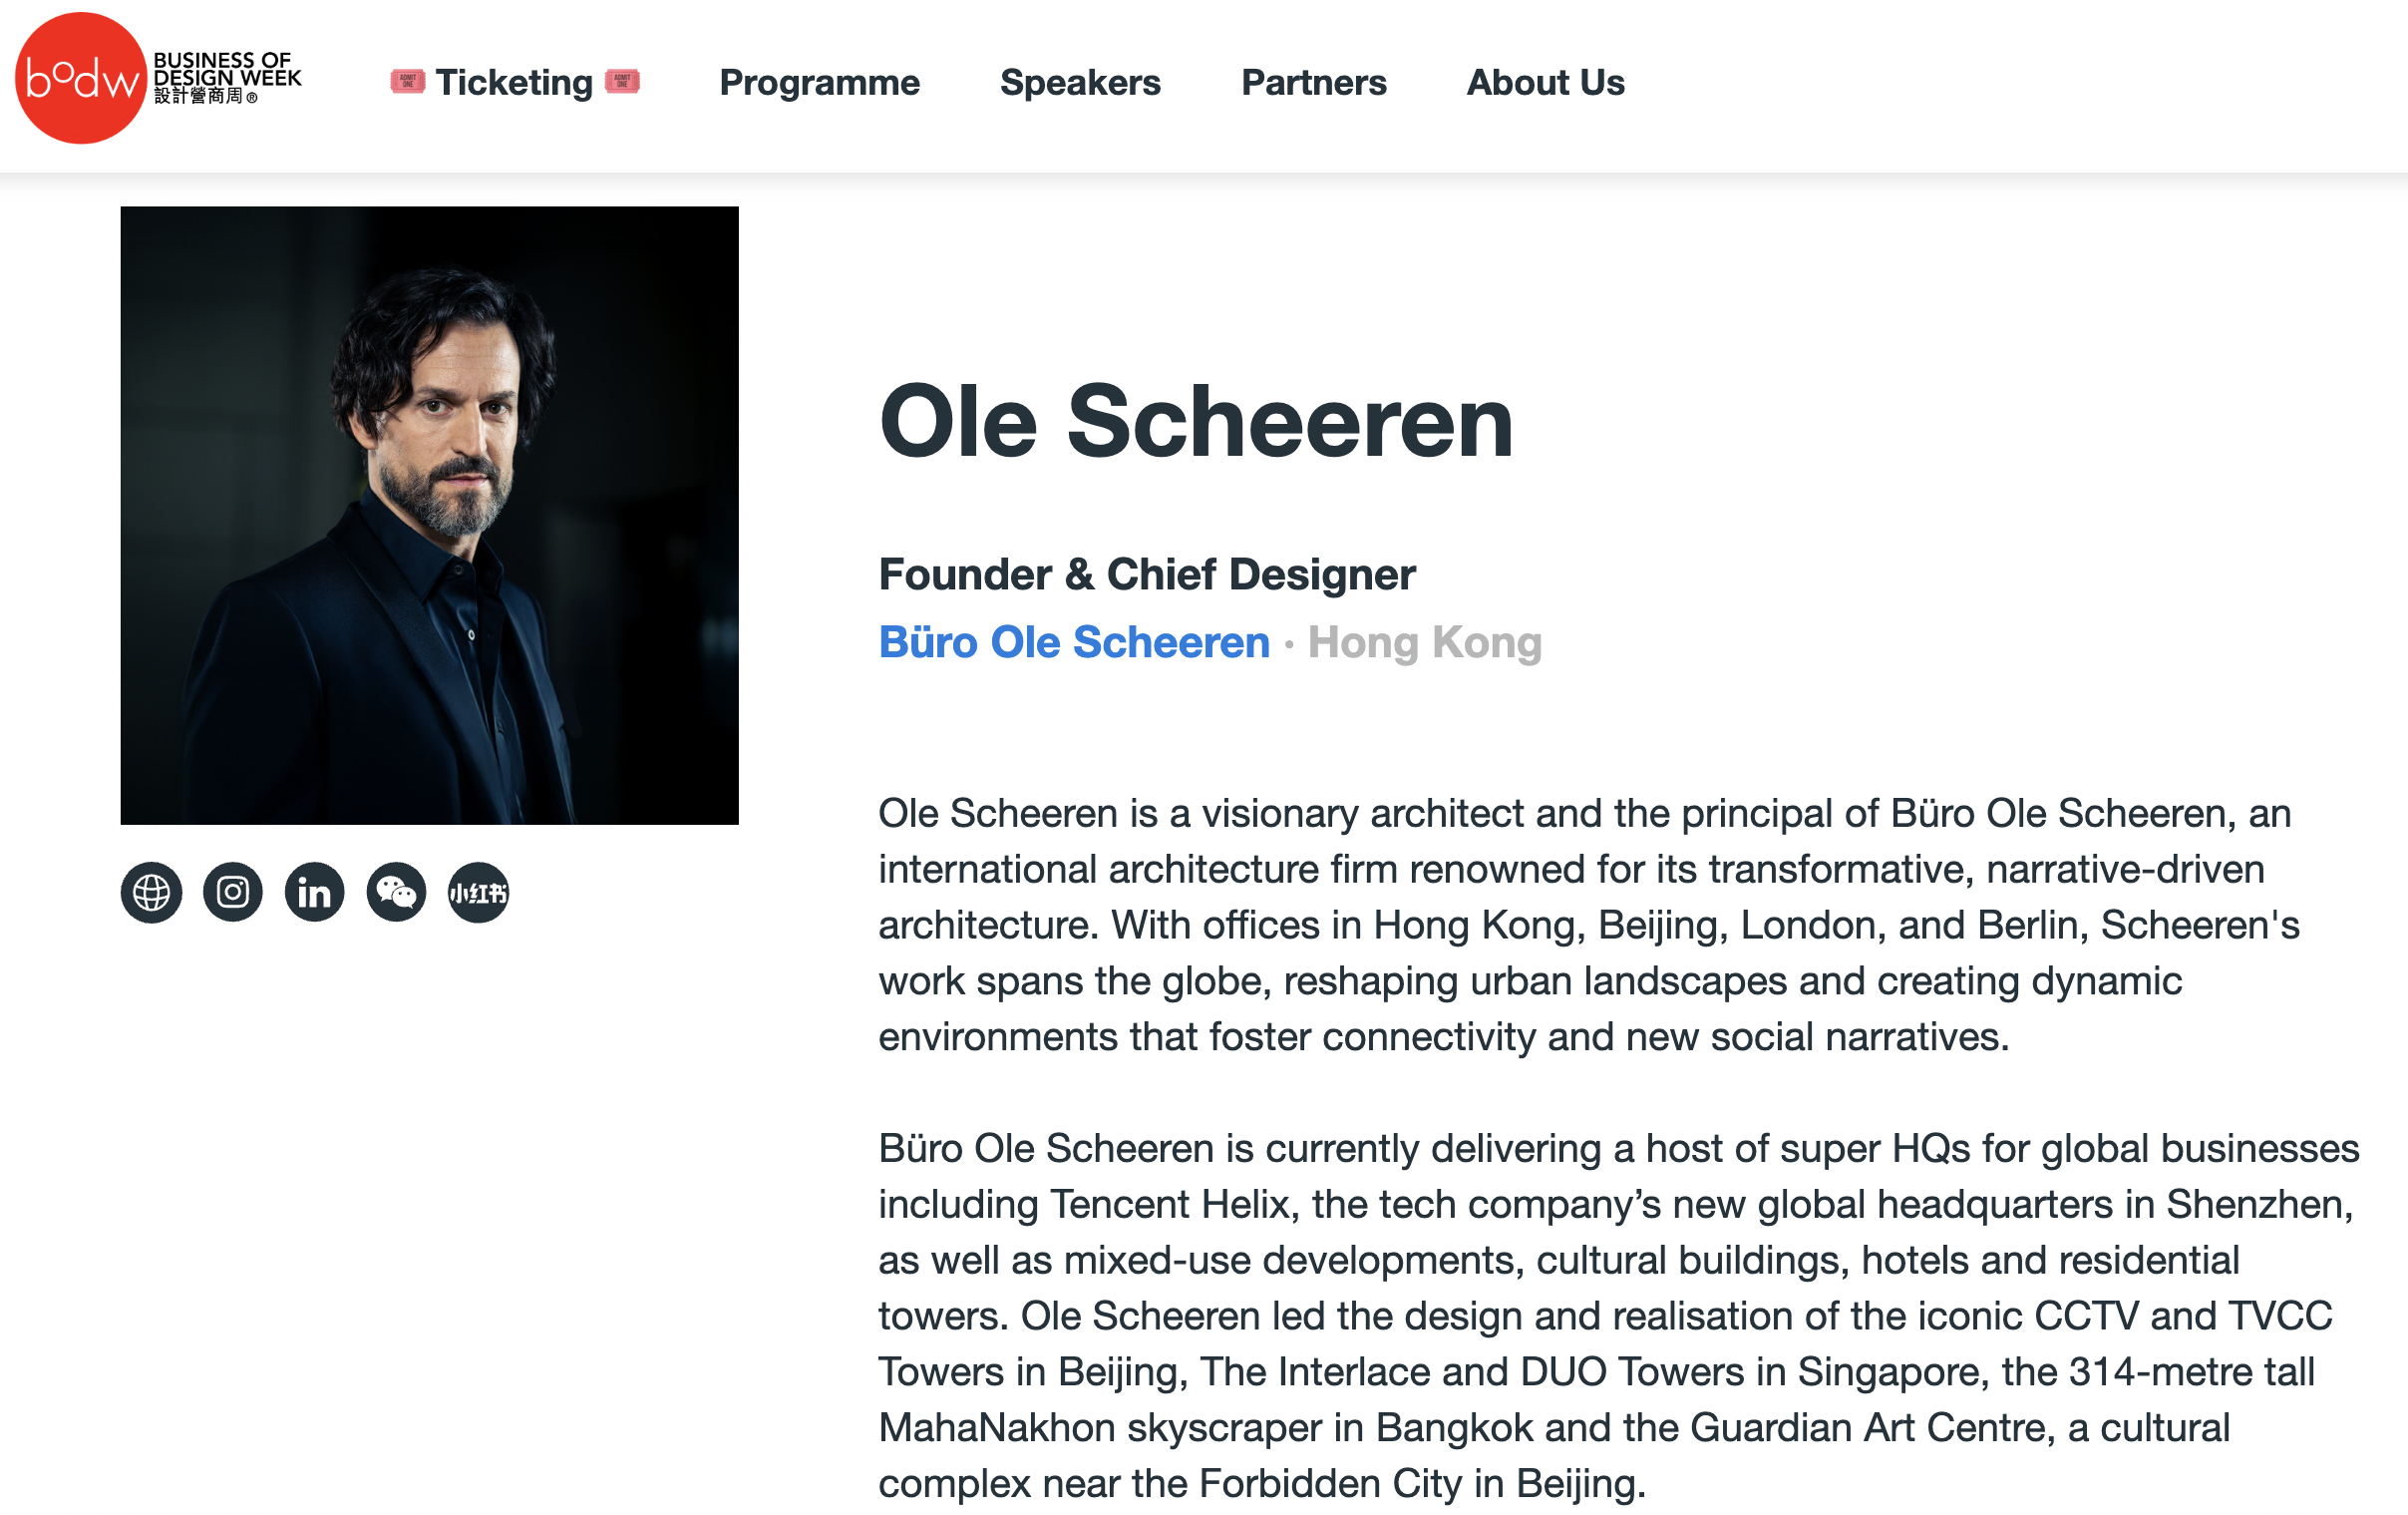Click the WeChat icon

pyautogui.click(x=397, y=892)
